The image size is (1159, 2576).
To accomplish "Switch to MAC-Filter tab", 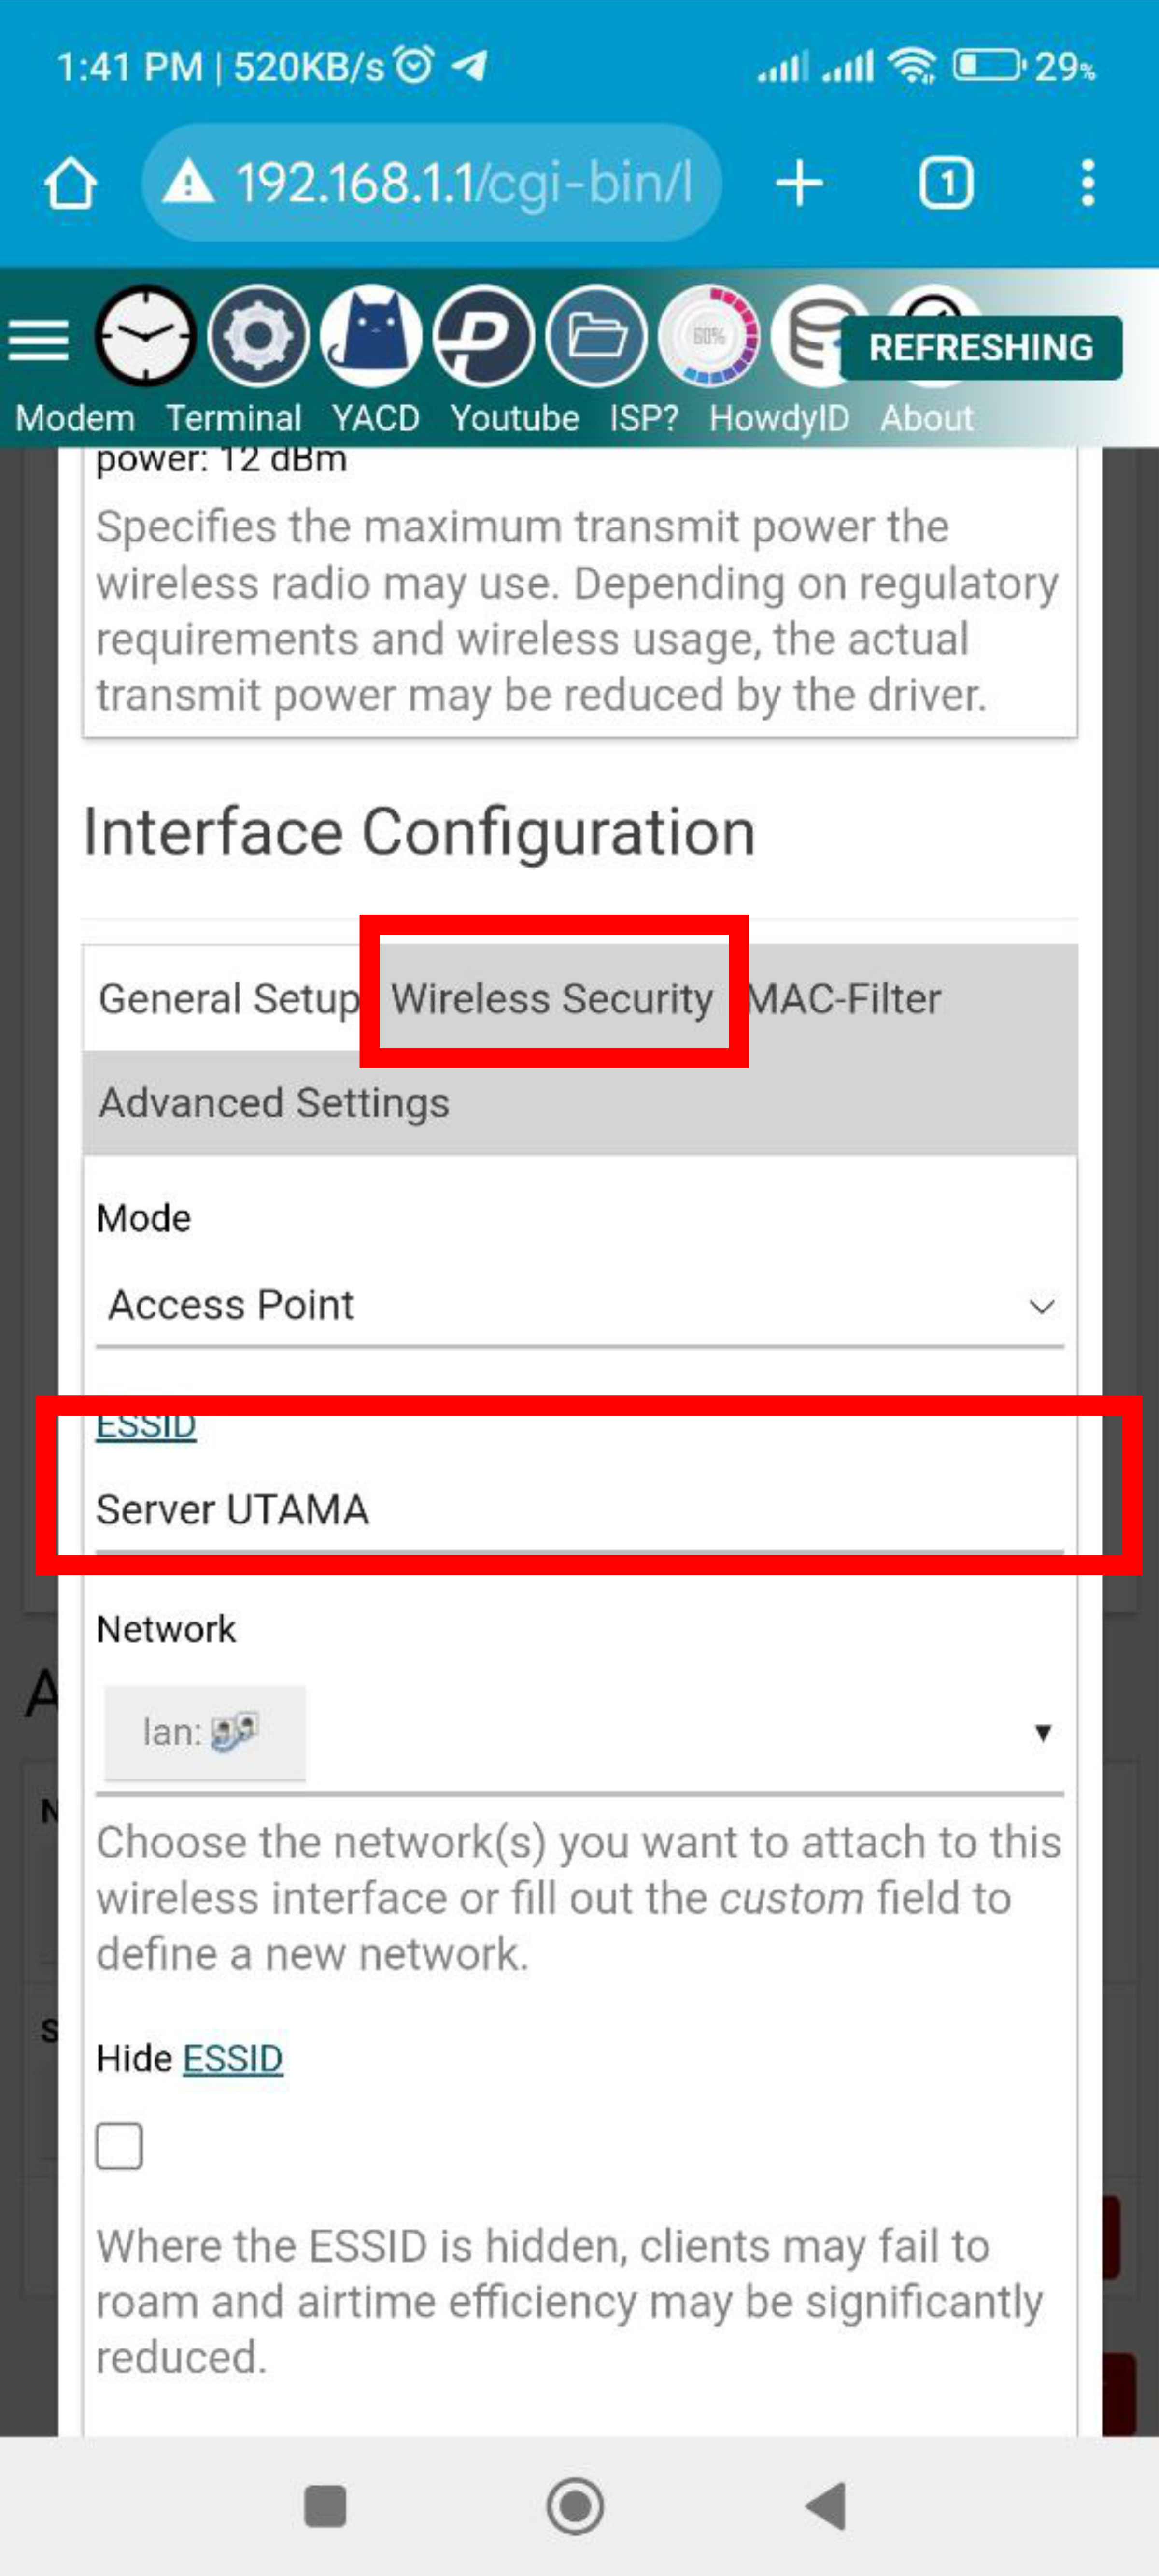I will click(x=845, y=998).
